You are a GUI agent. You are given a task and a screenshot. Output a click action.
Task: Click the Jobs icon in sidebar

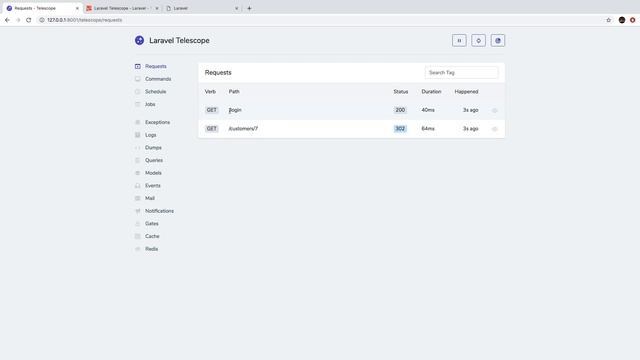click(138, 104)
